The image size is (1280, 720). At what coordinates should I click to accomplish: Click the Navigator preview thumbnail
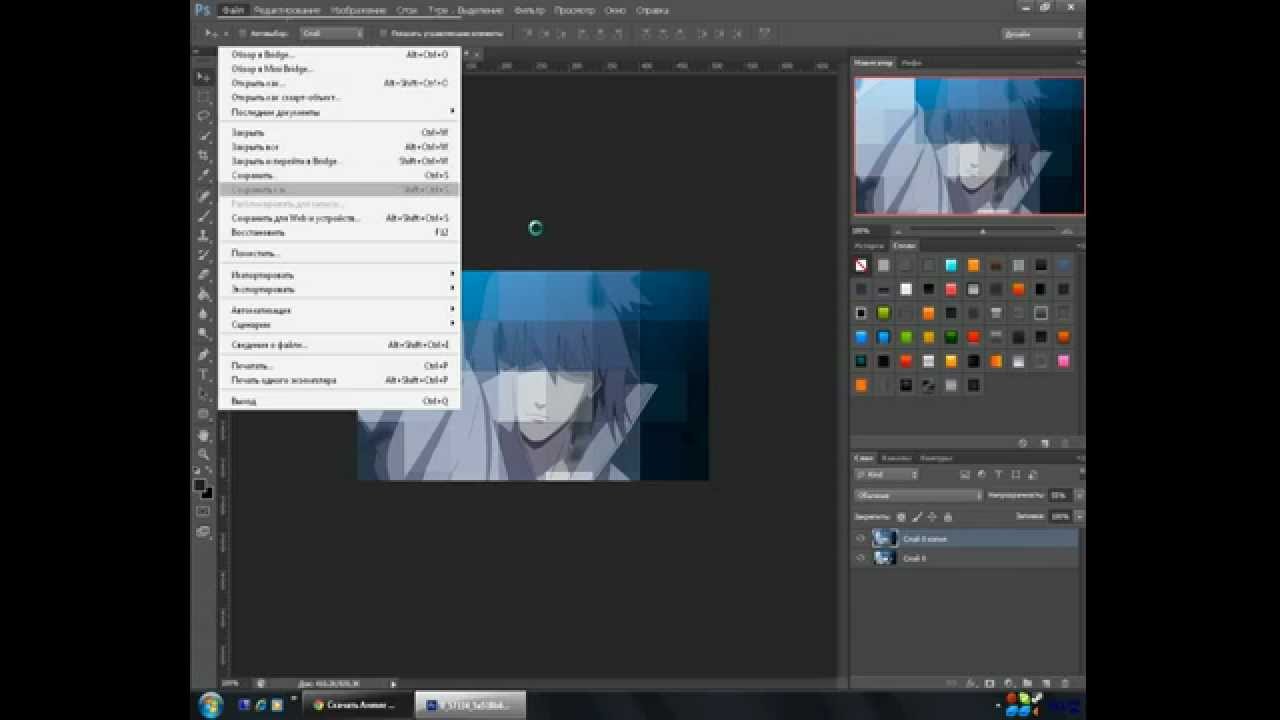pos(969,146)
